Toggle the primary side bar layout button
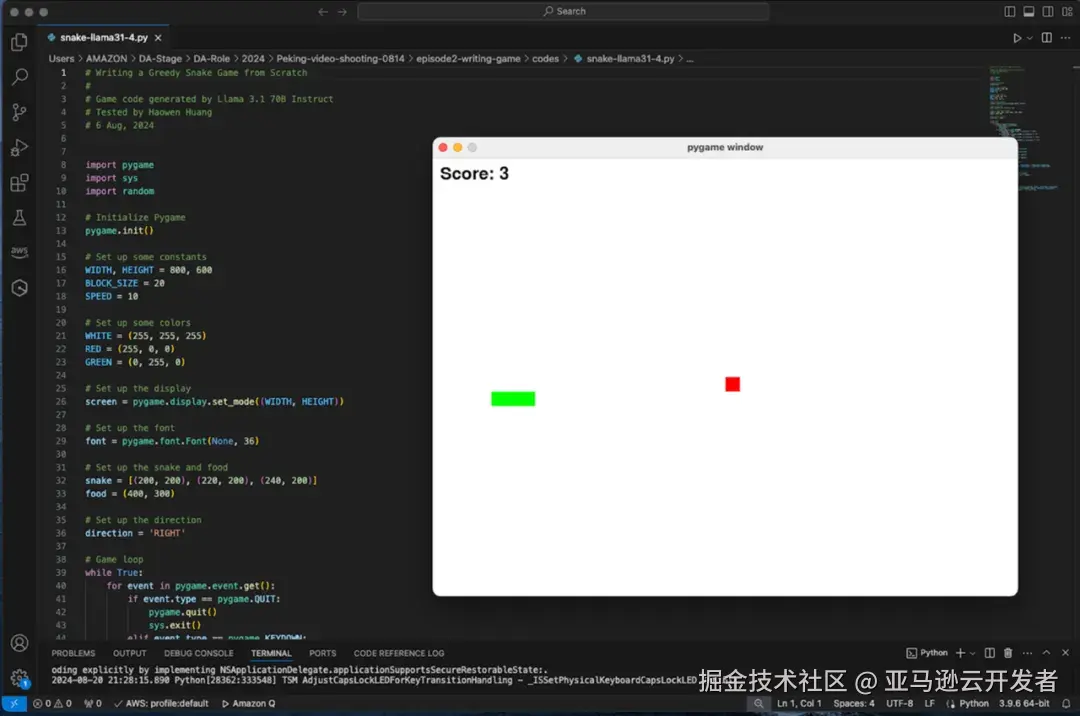The image size is (1080, 716). click(1009, 12)
